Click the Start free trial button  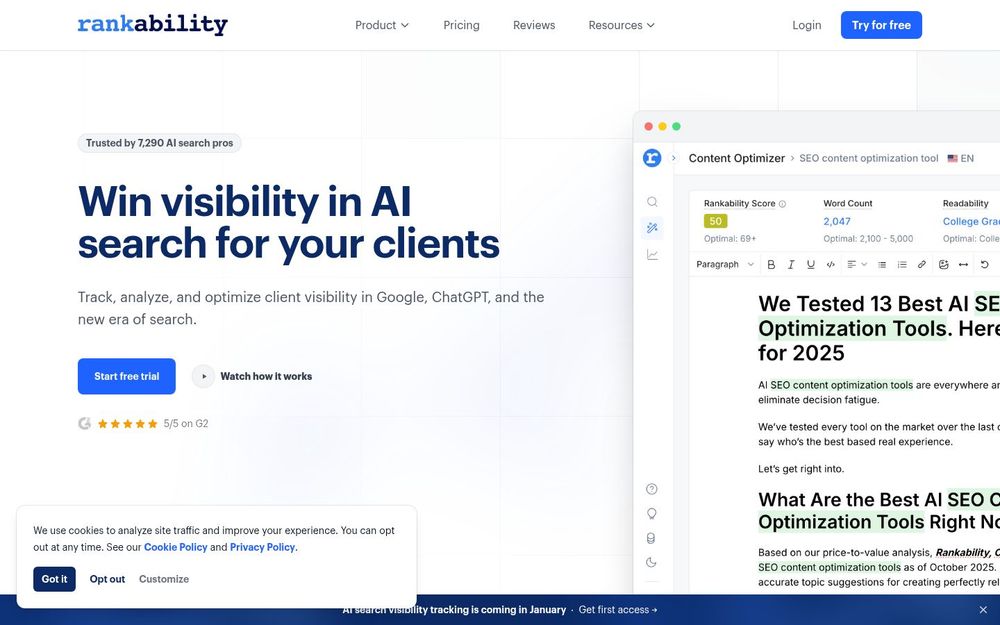tap(126, 376)
